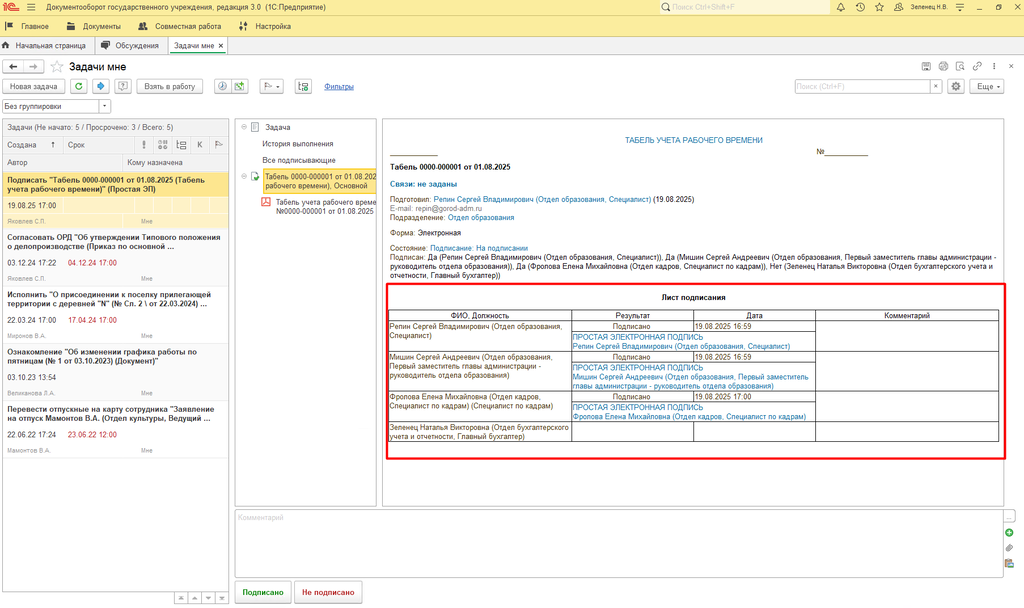Image resolution: width=1024 pixels, height=608 pixels.
Task: Open notifications bell in title bar
Action: coord(840,8)
